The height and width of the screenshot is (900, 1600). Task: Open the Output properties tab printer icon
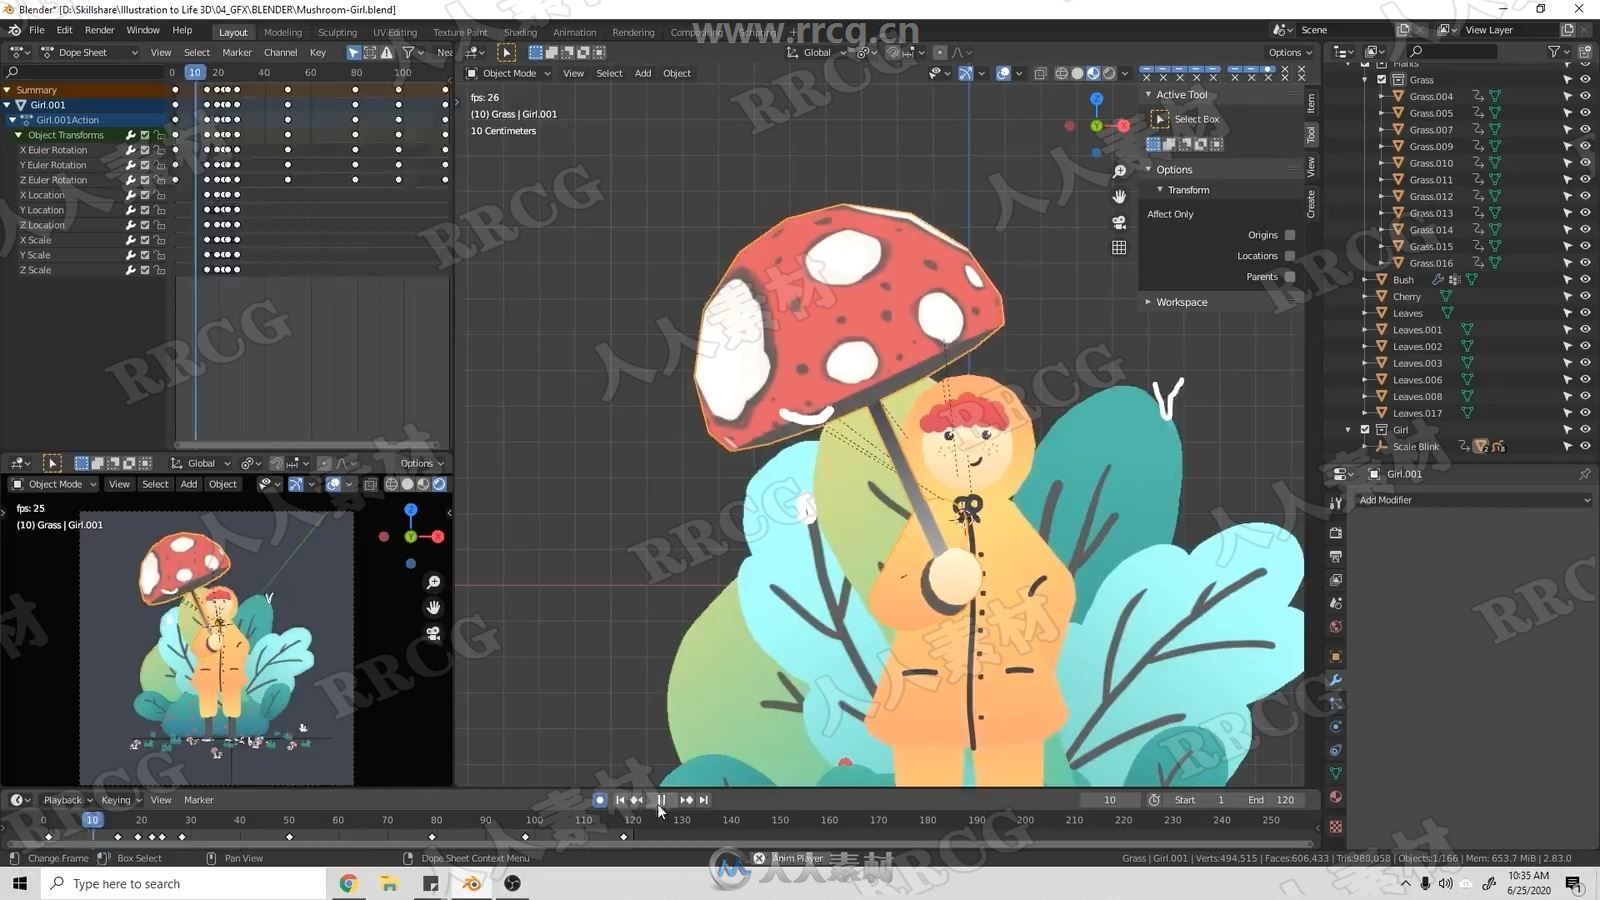click(1335, 556)
